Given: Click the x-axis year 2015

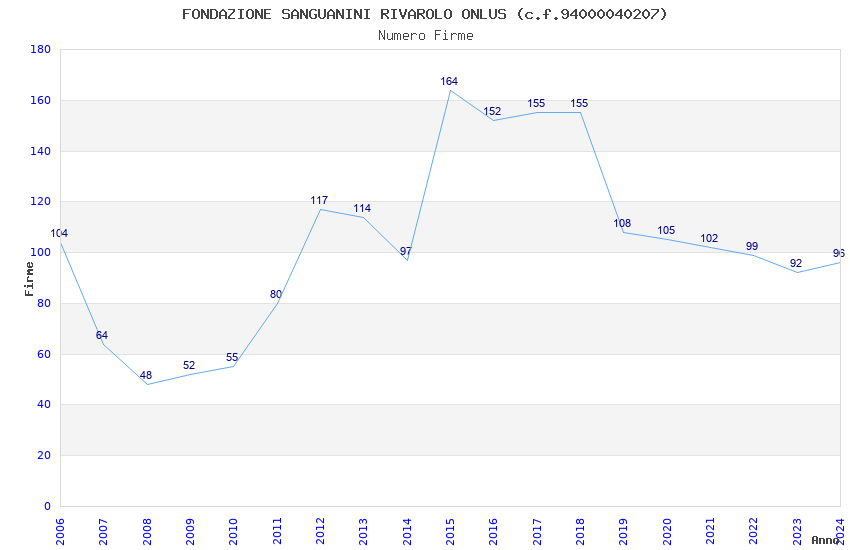Looking at the screenshot, I should (450, 531).
